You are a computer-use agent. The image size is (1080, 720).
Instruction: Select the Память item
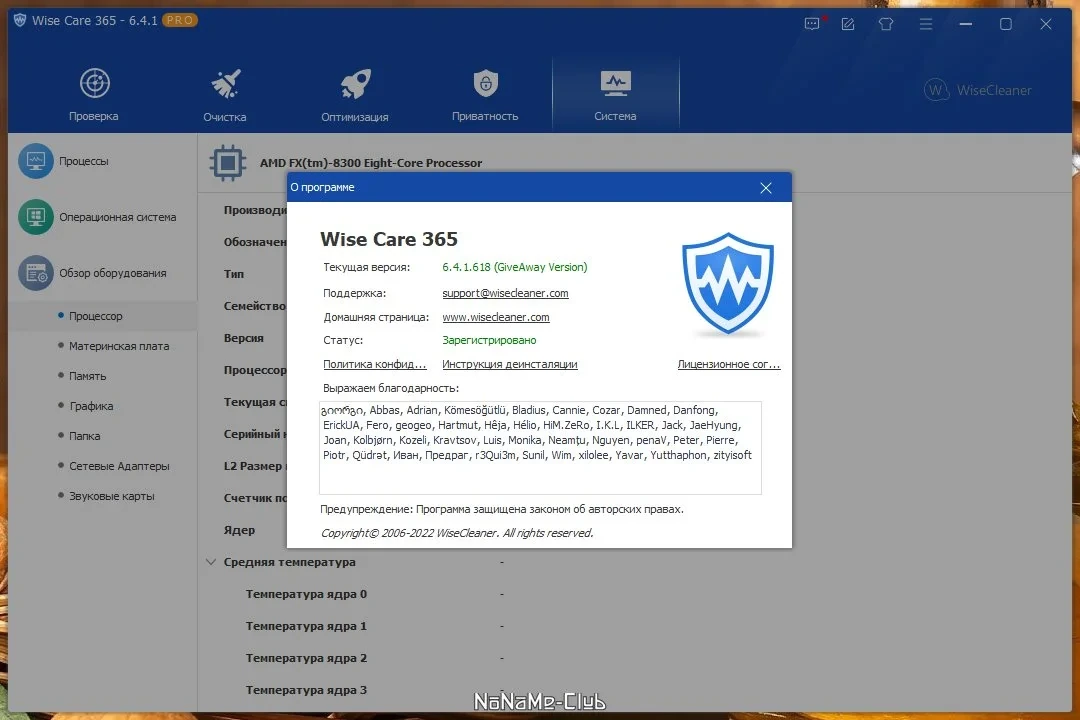tap(87, 376)
